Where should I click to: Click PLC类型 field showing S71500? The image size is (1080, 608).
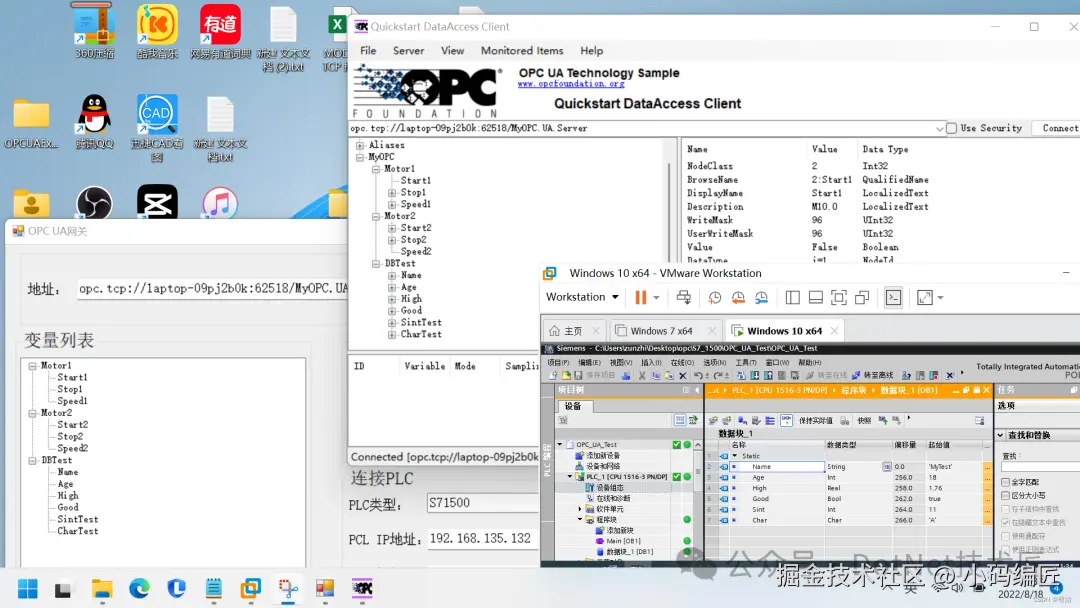click(483, 503)
